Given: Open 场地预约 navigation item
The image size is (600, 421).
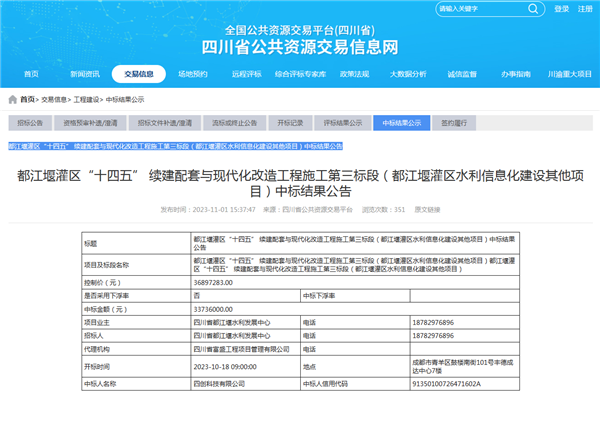Looking at the screenshot, I should (193, 74).
